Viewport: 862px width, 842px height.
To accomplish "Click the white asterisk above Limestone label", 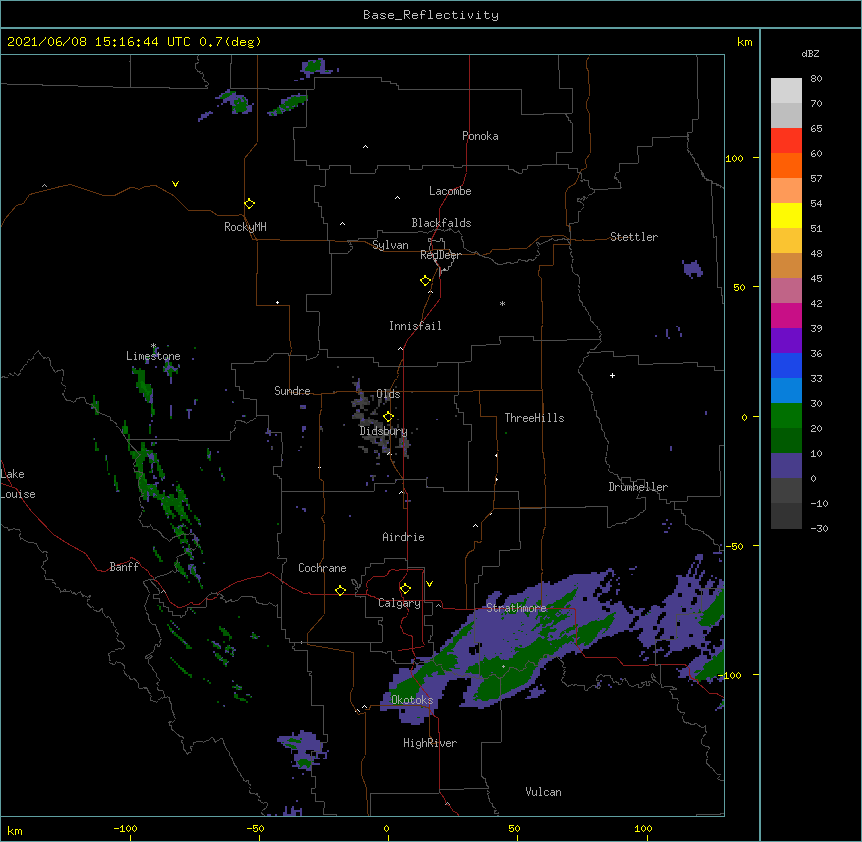I will point(153,346).
